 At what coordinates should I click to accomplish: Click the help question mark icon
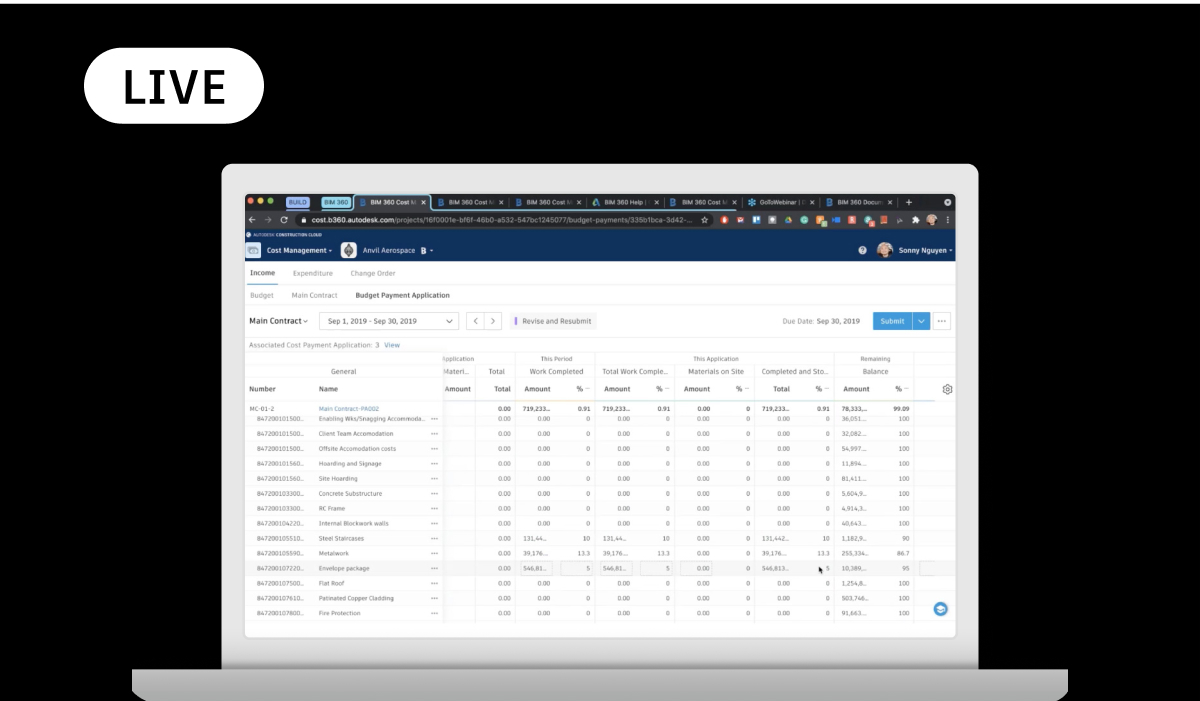tap(862, 250)
